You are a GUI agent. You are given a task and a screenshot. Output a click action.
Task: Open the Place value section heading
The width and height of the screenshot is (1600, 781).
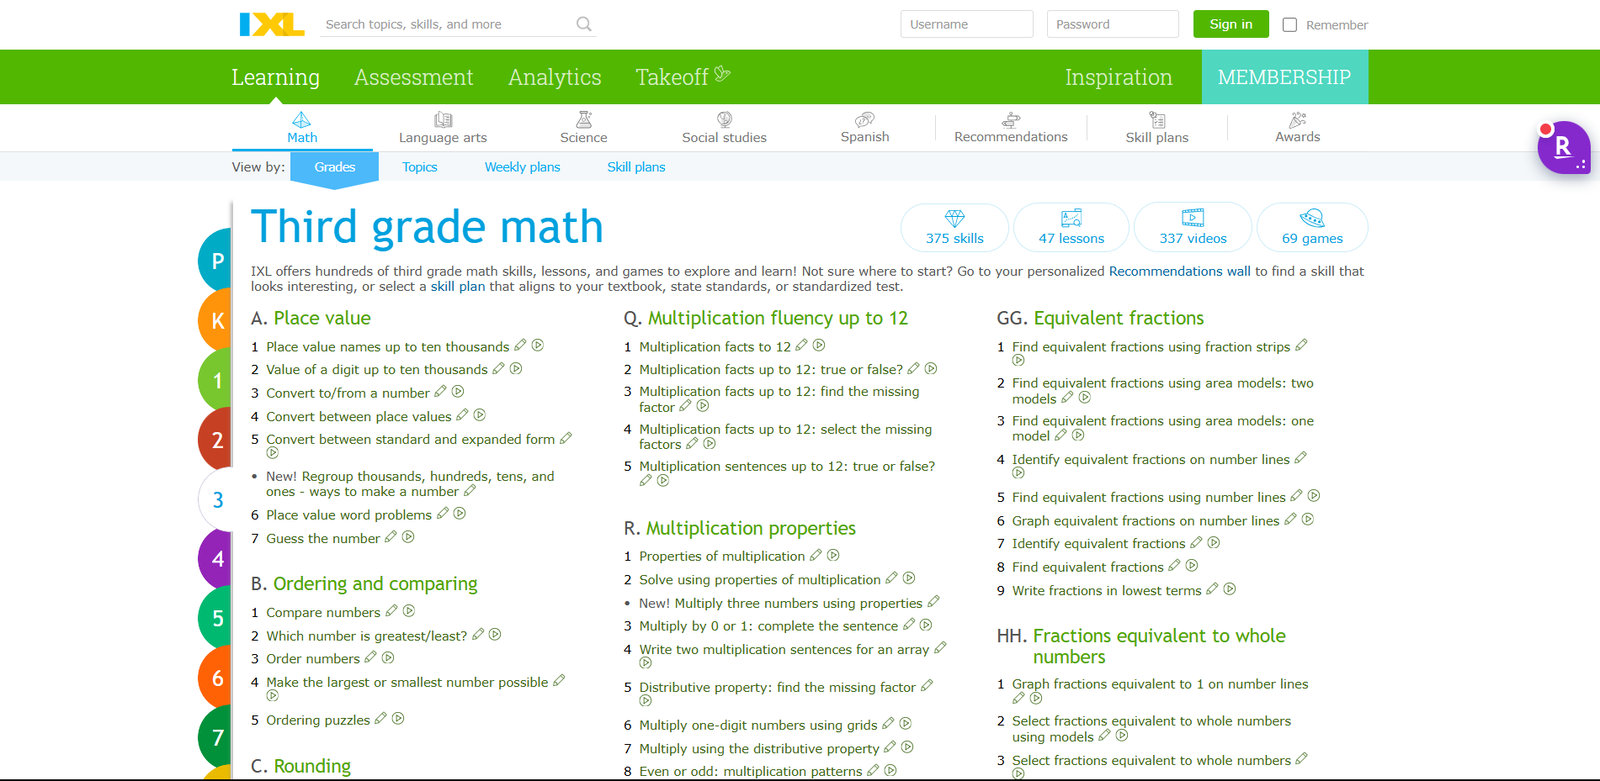click(x=322, y=318)
